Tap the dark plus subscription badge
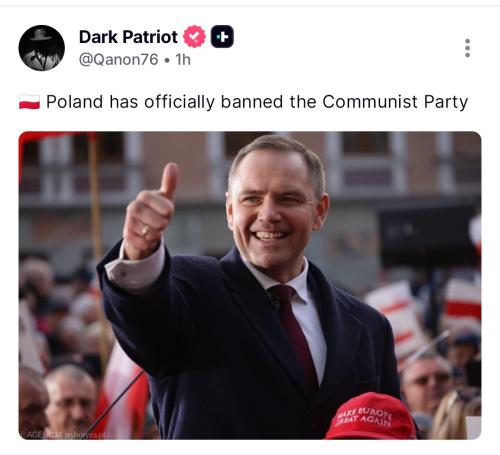This screenshot has width=500, height=455. [x=222, y=36]
